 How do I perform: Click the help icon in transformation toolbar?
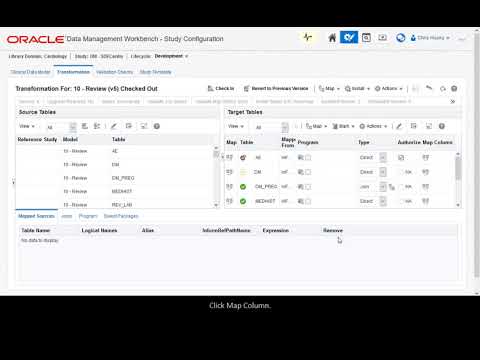pyautogui.click(x=454, y=89)
